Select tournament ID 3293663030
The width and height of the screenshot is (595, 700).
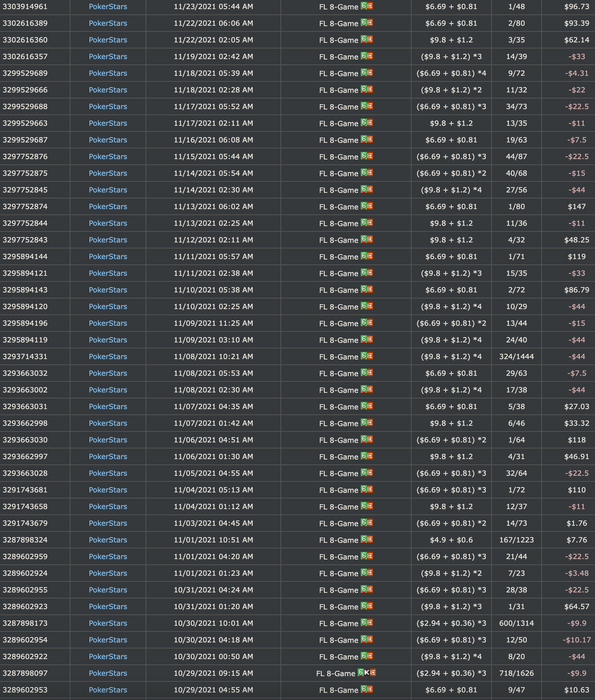click(x=25, y=440)
